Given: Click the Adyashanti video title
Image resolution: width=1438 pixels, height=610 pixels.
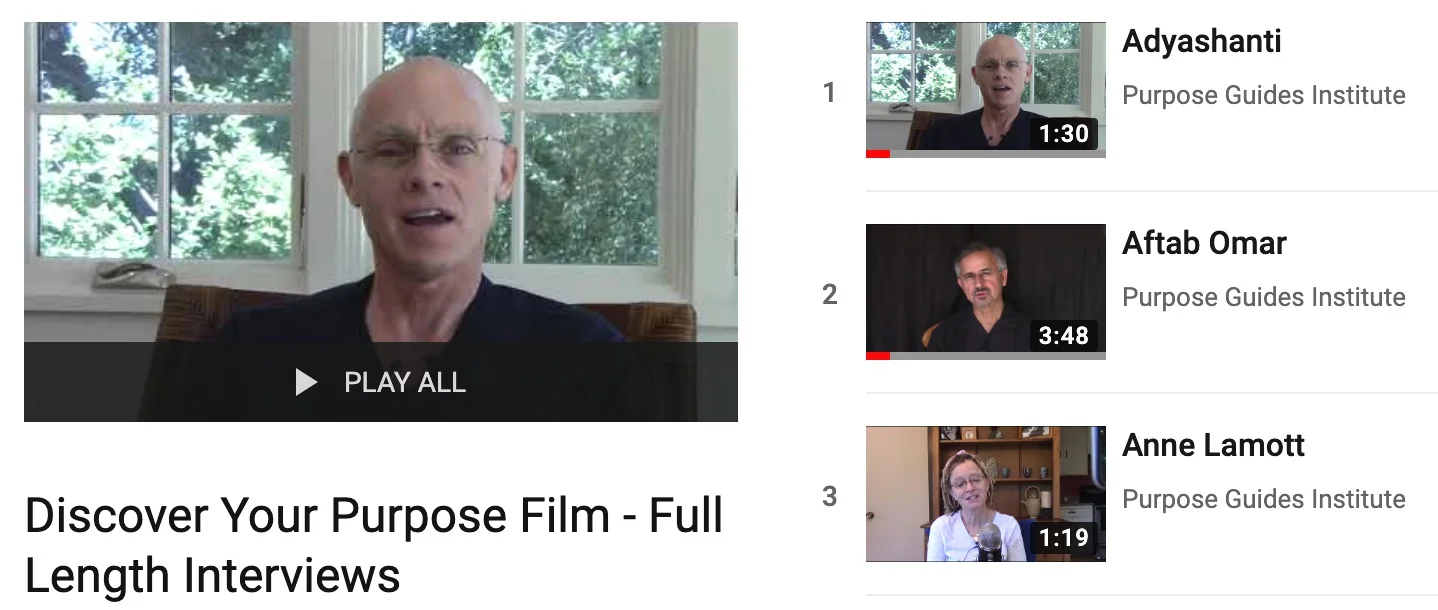Looking at the screenshot, I should click(x=1202, y=42).
